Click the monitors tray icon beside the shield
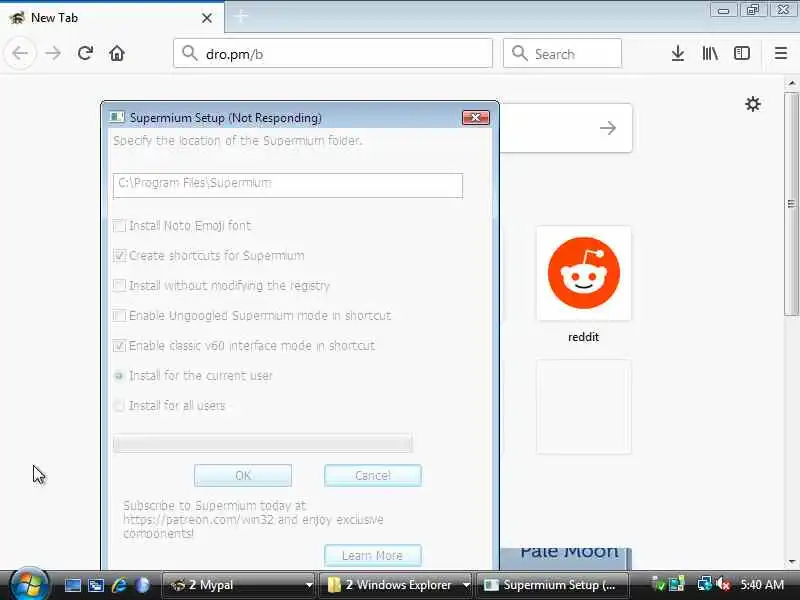 (677, 584)
